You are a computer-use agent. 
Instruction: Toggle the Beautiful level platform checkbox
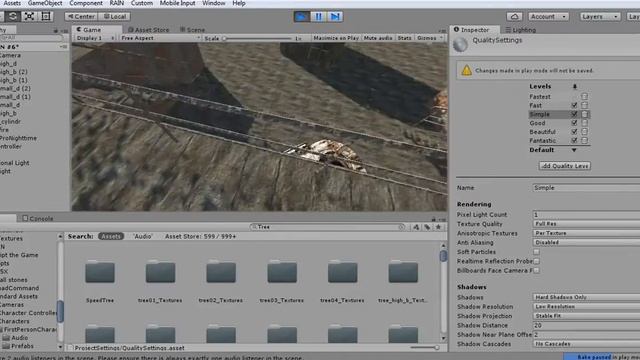pos(574,132)
